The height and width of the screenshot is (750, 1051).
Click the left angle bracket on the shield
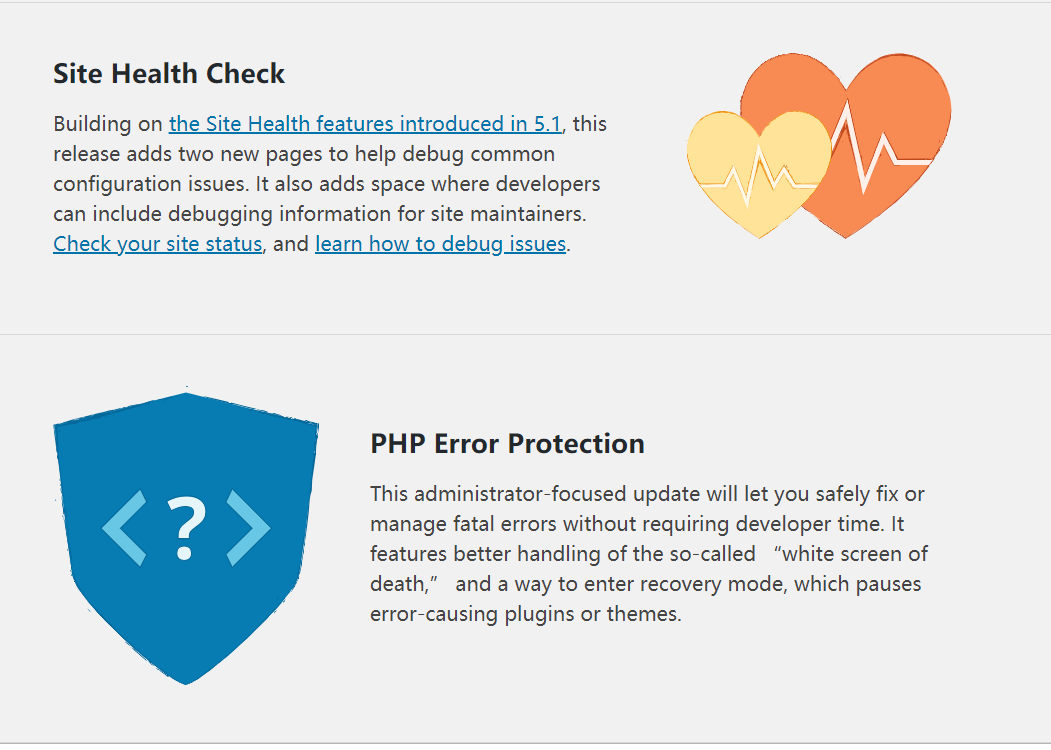click(x=124, y=528)
